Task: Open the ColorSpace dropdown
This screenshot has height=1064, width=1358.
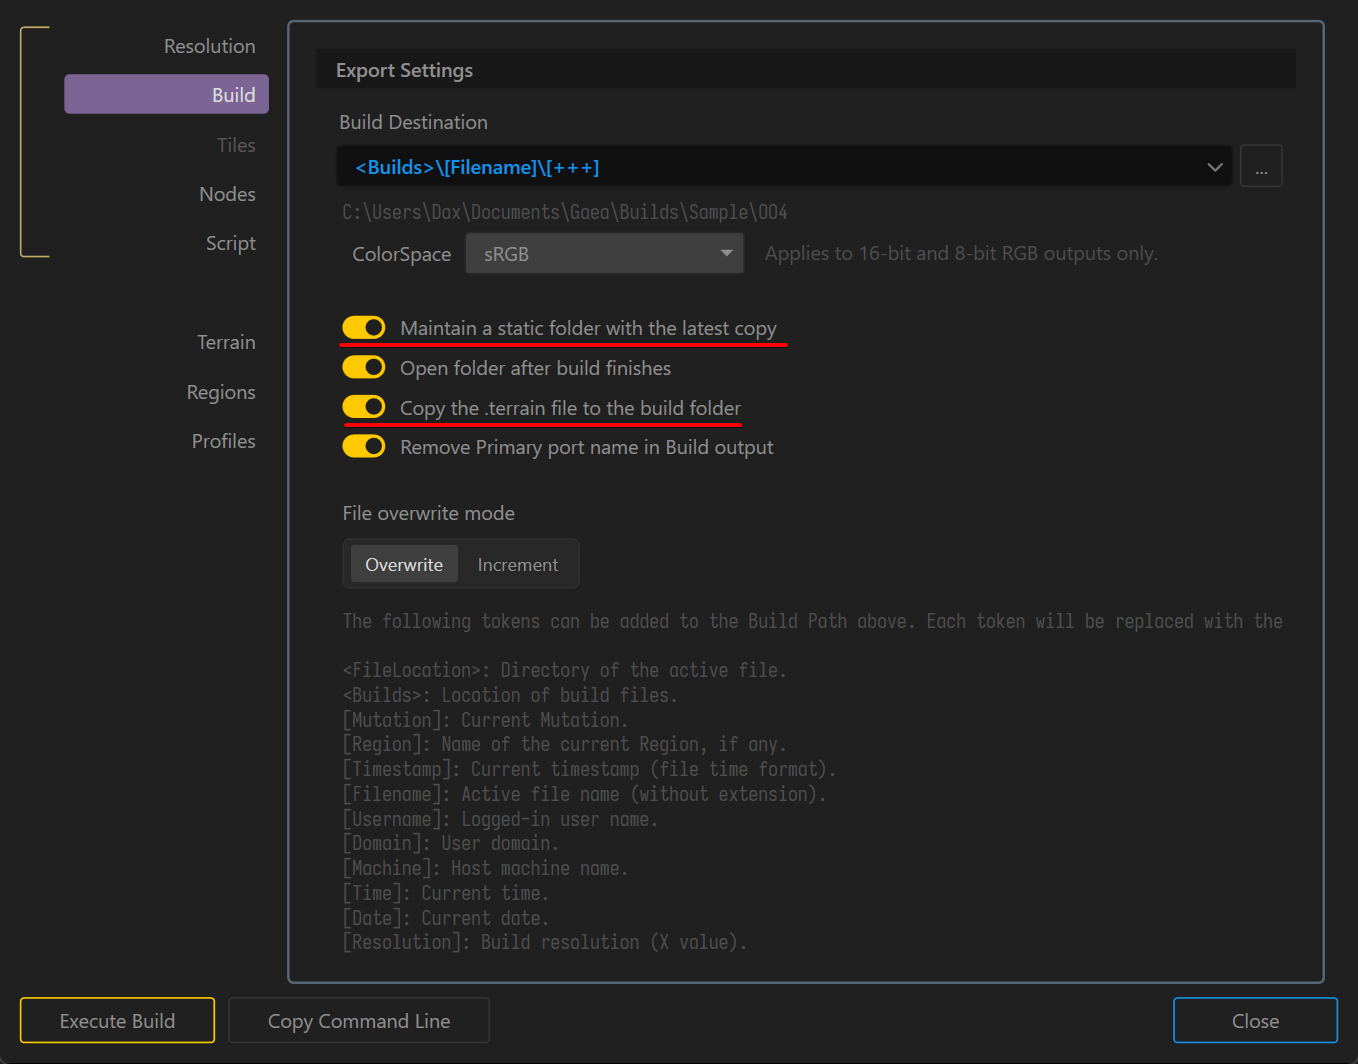Action: pos(604,253)
